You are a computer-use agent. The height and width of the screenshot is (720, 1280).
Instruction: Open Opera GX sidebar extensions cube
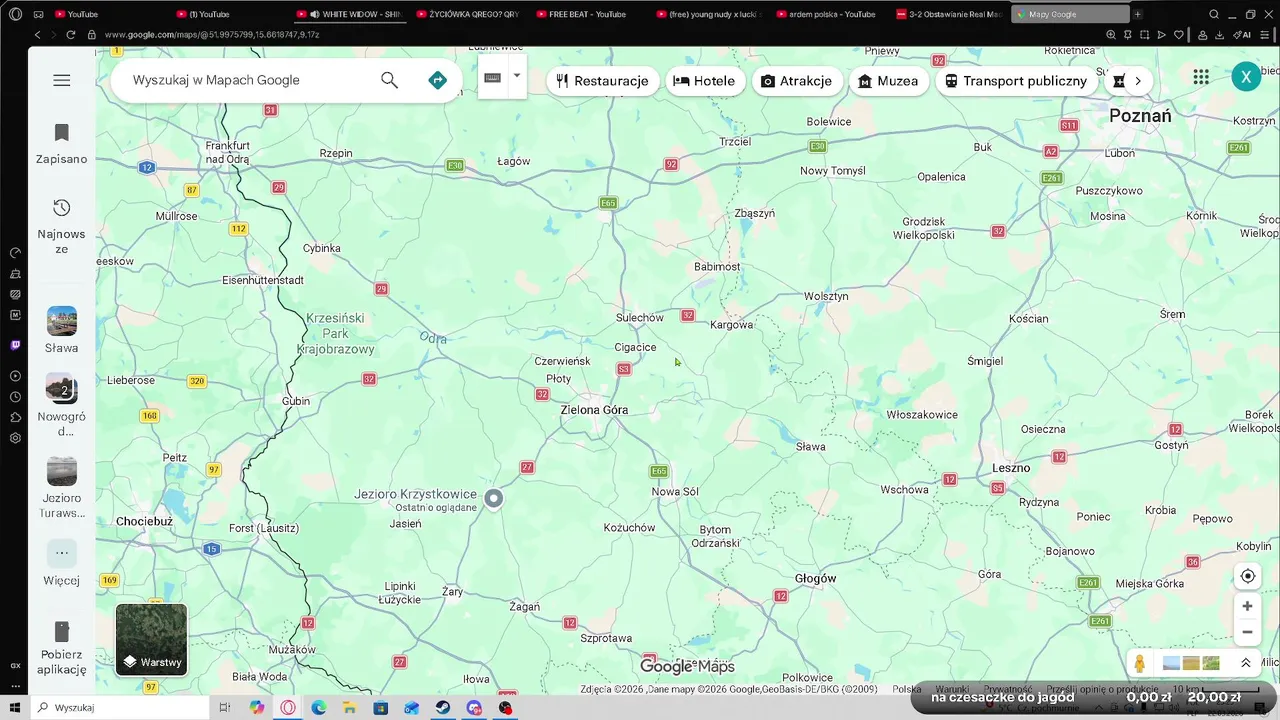coord(15,417)
